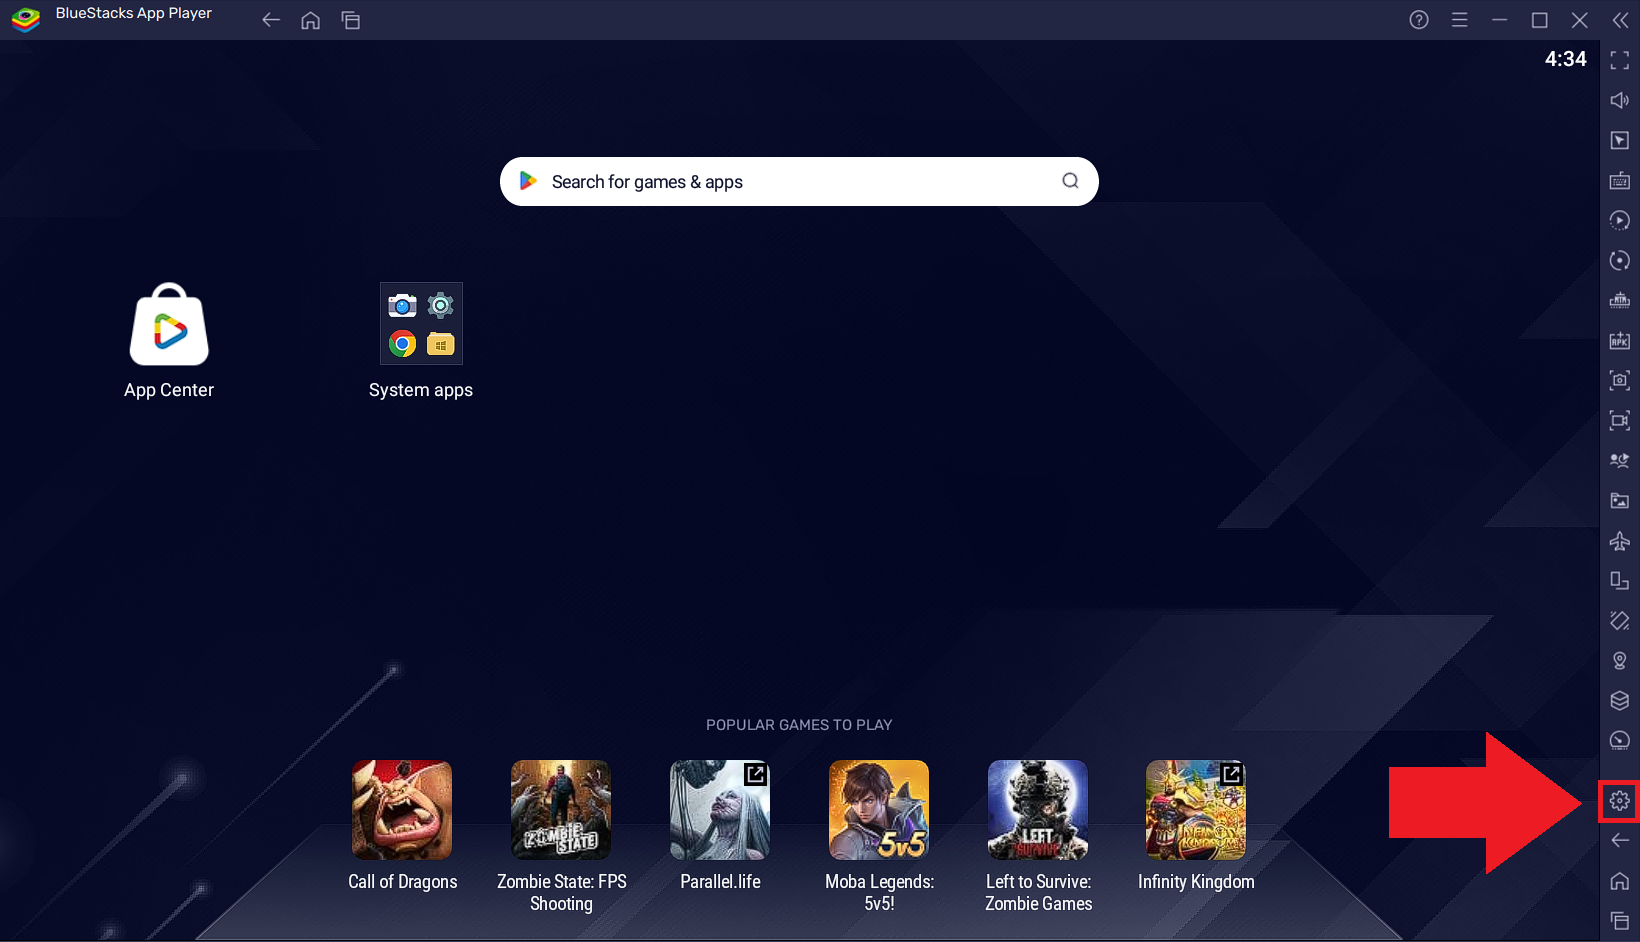This screenshot has width=1640, height=942.
Task: Install an APK file
Action: pos(1619,340)
